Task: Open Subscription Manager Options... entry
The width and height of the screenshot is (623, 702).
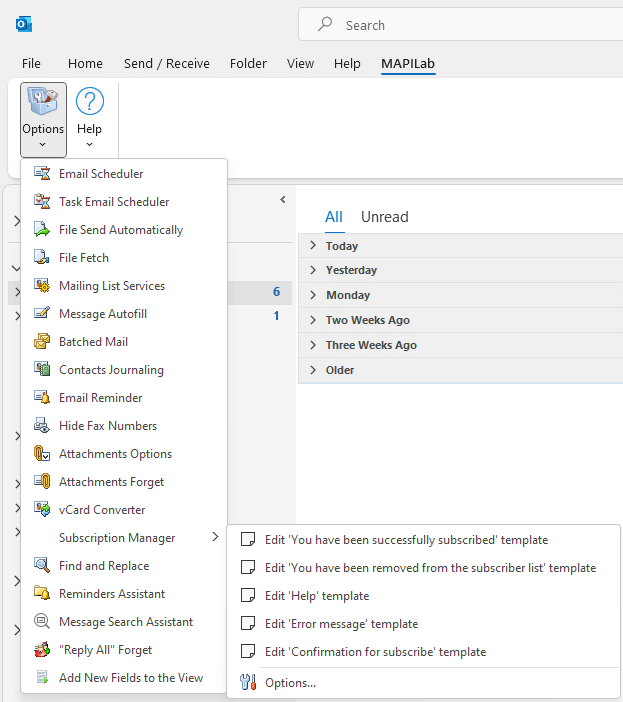Action: tap(290, 684)
